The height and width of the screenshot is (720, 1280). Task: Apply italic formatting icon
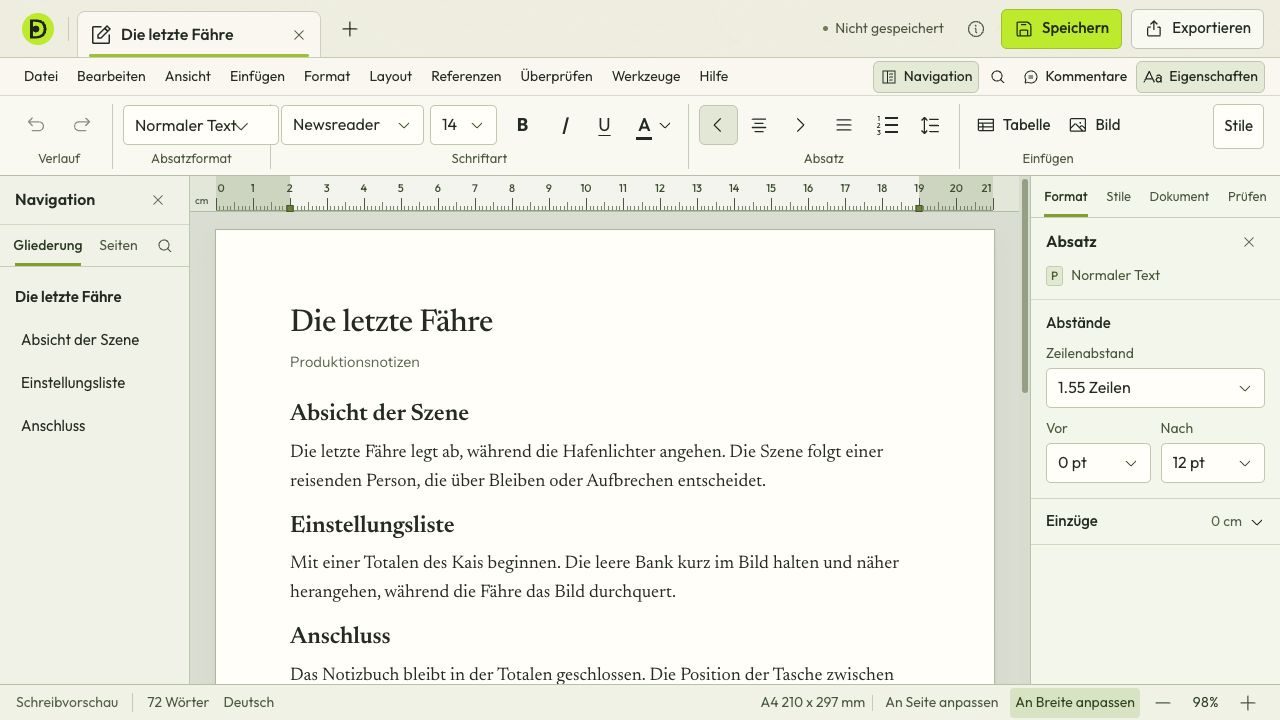(565, 125)
